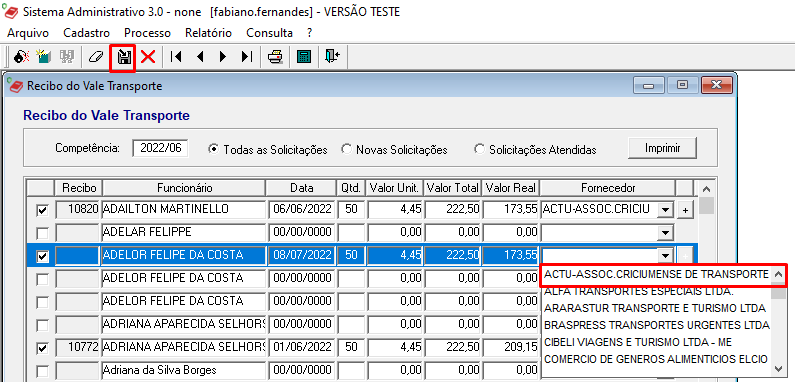Open the Processo menu
Image resolution: width=795 pixels, height=382 pixels.
tap(148, 33)
